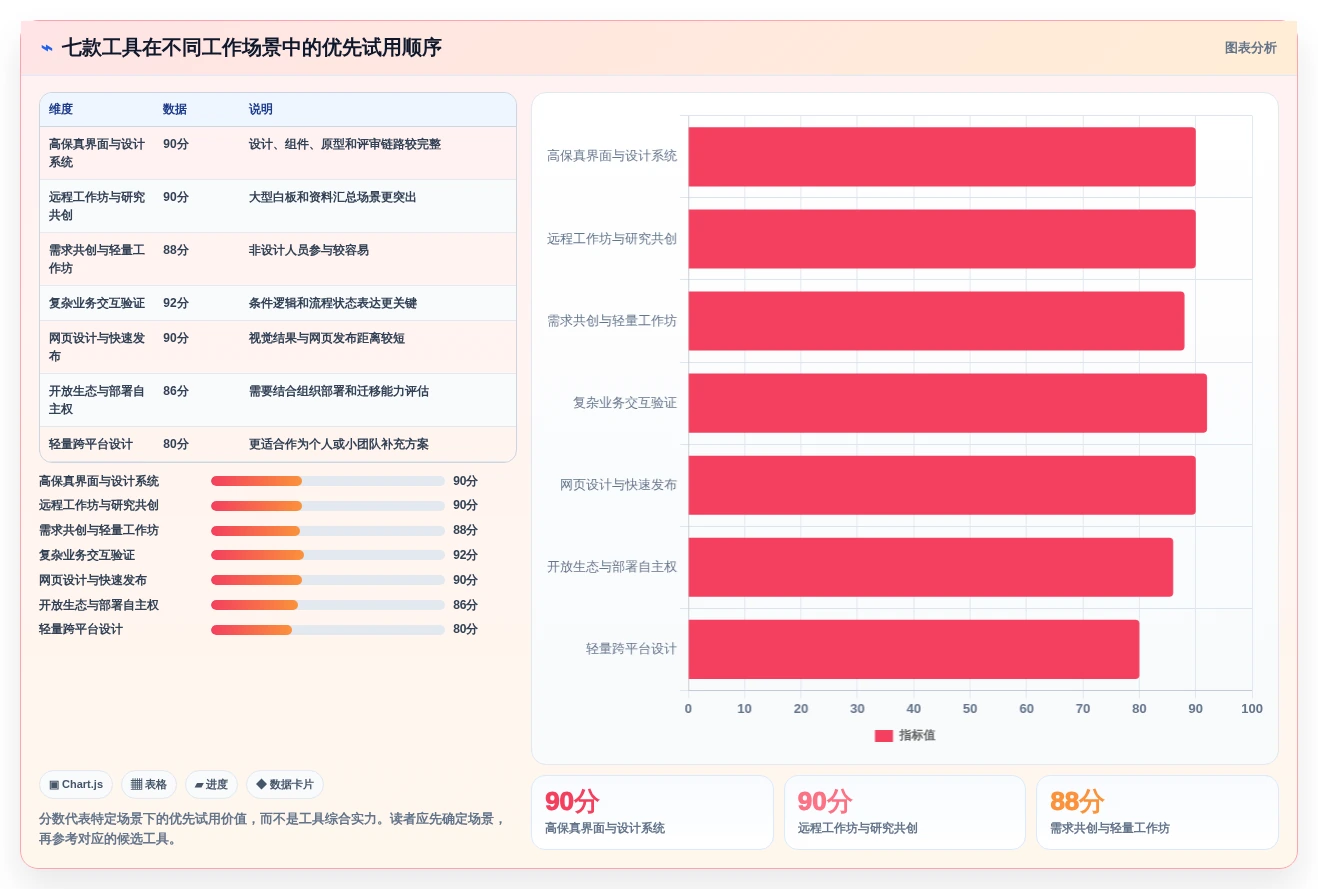The height and width of the screenshot is (889, 1318).
Task: Click the chart bar for 高保真界面与设计系统
Action: pyautogui.click(x=942, y=156)
